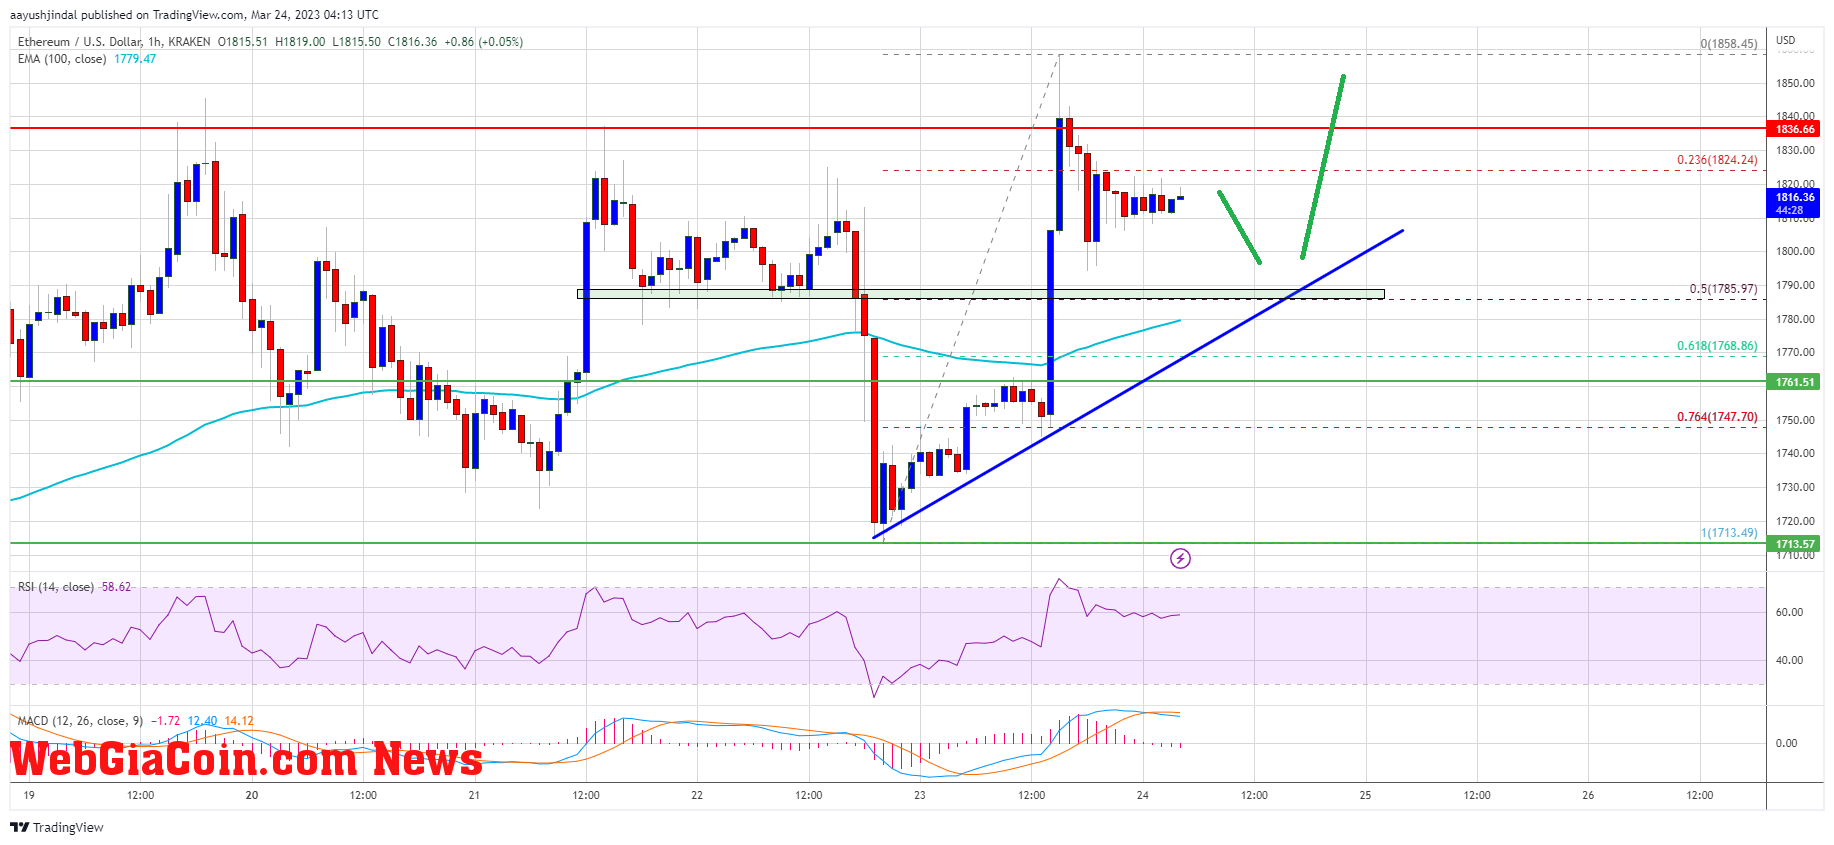Click the 1(1713.49) Fibonacci bottom label

[1729, 533]
